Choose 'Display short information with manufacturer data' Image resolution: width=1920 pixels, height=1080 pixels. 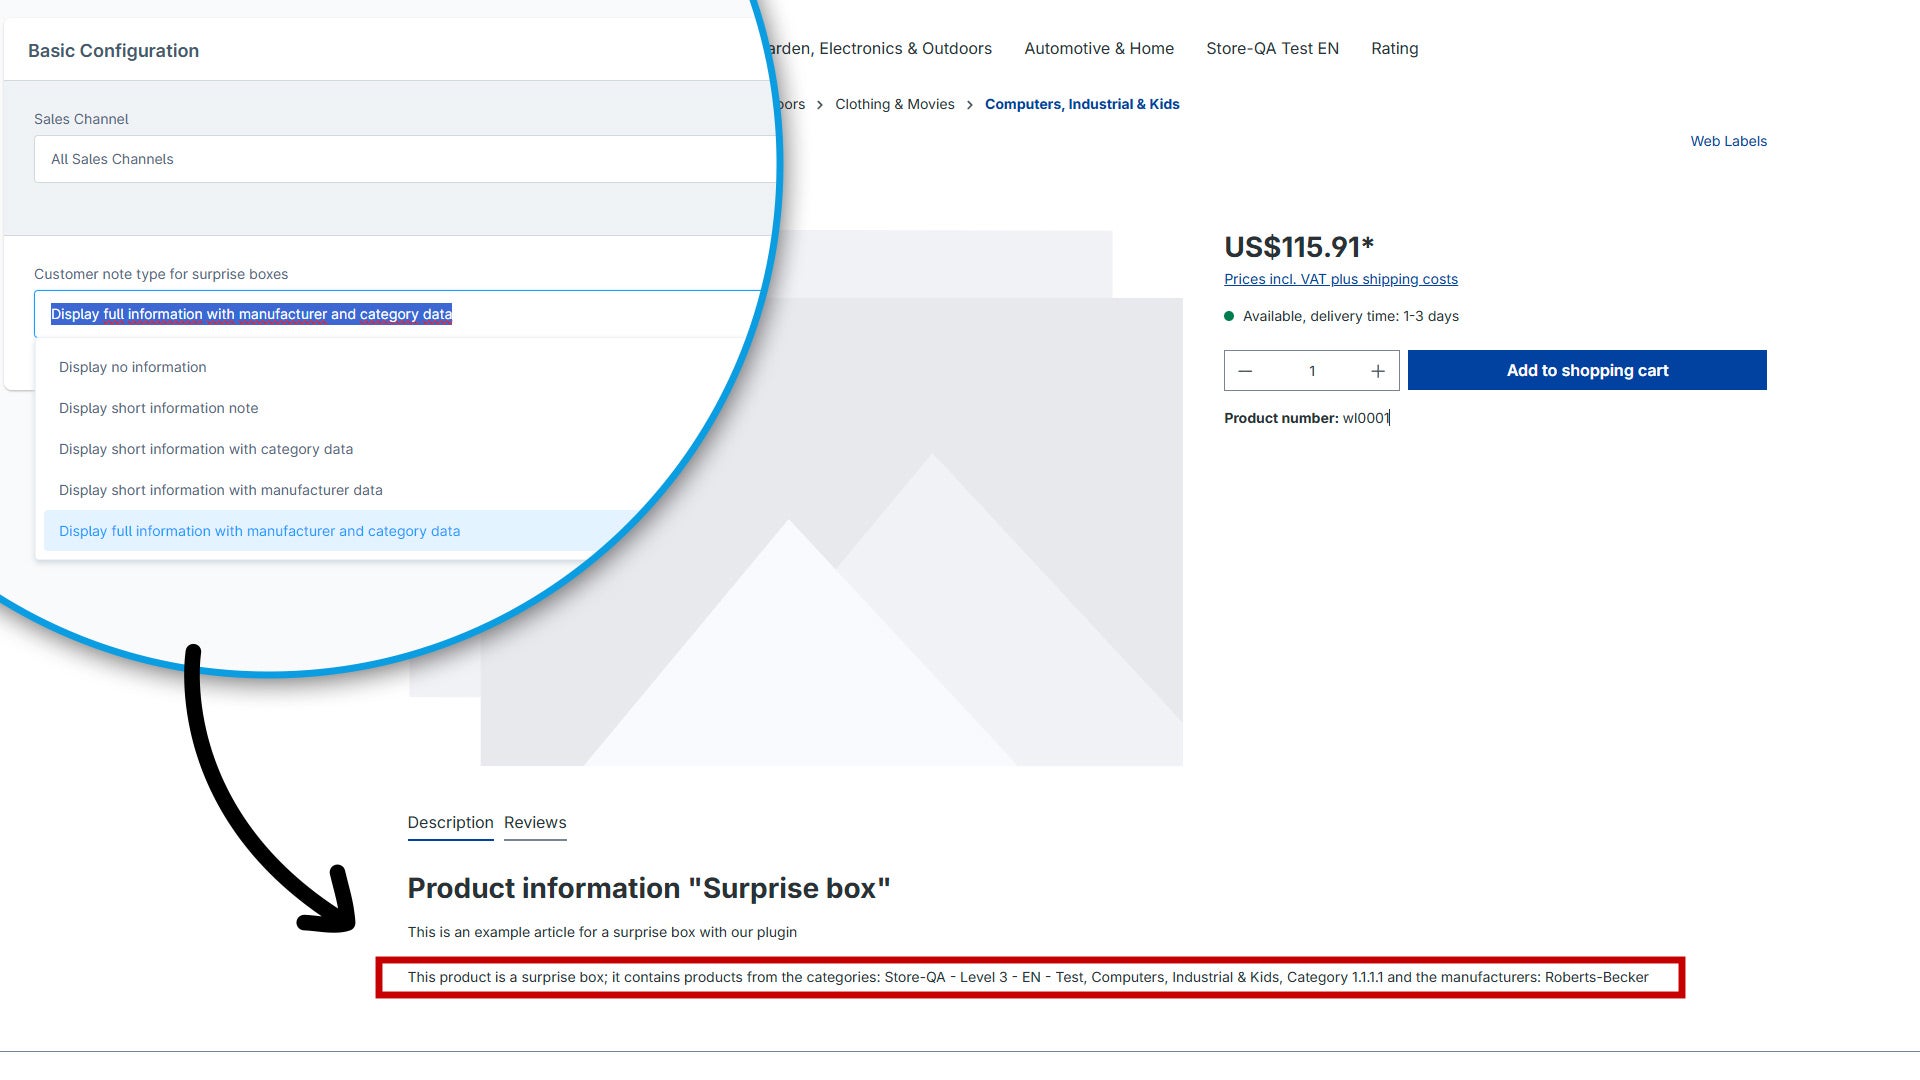(x=221, y=490)
